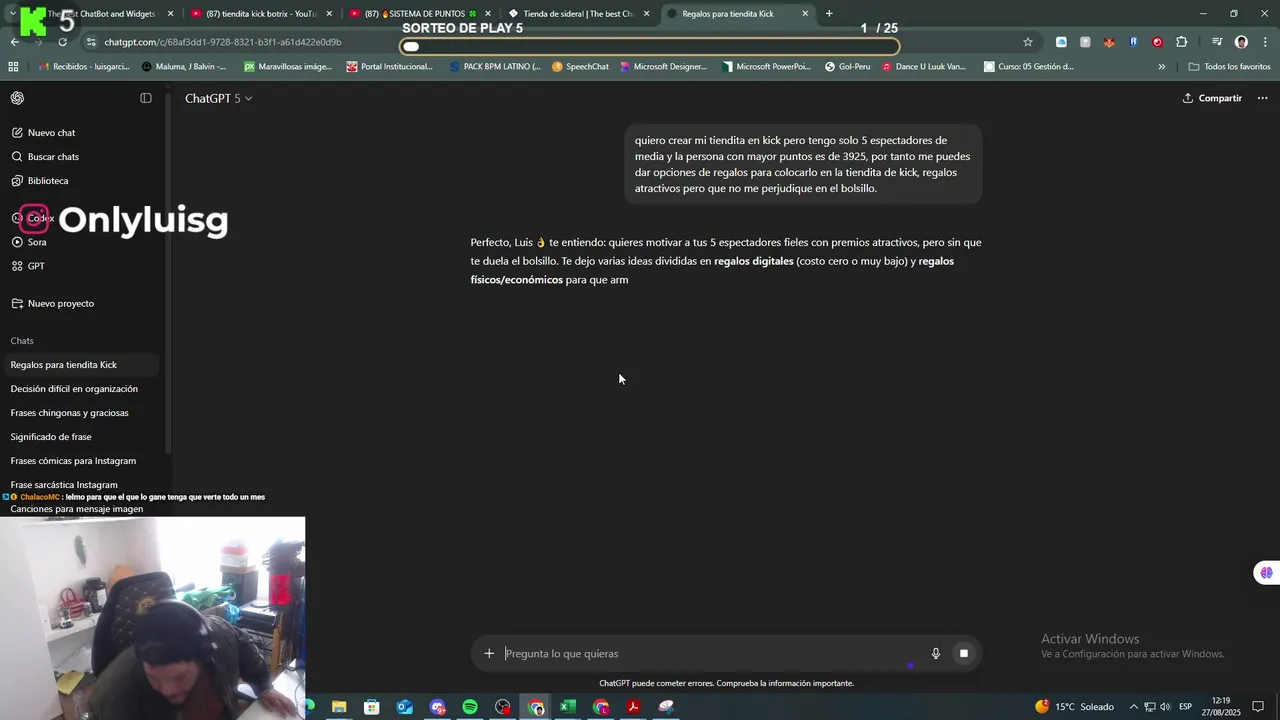Click the ChatGPT logo icon in sidebar
Screen dimensions: 1280x720
(x=17, y=98)
